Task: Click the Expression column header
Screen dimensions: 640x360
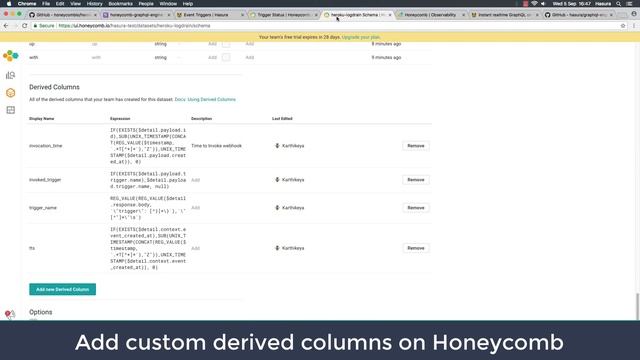Action: 120,119
